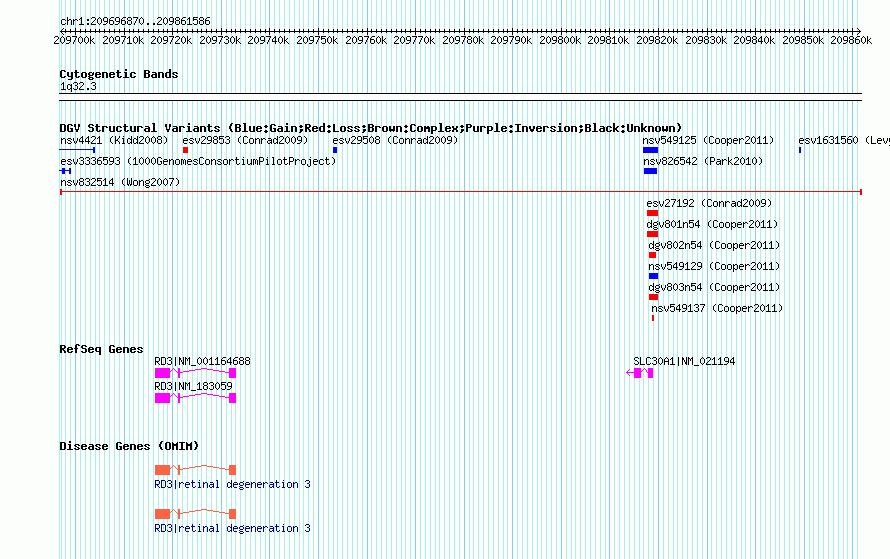Click the chr1:209696870..209861586 coordinate label
This screenshot has width=890, height=559.
point(135,21)
